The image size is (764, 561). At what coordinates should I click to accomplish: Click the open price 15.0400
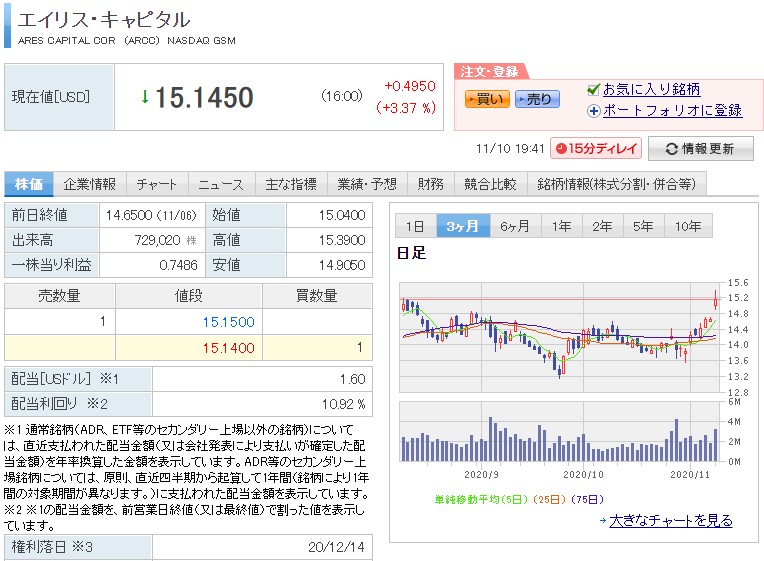[x=342, y=215]
